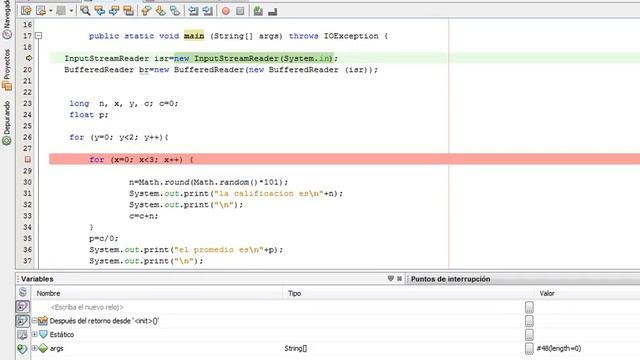Click the Find Next Occurrence icon

point(114,11)
